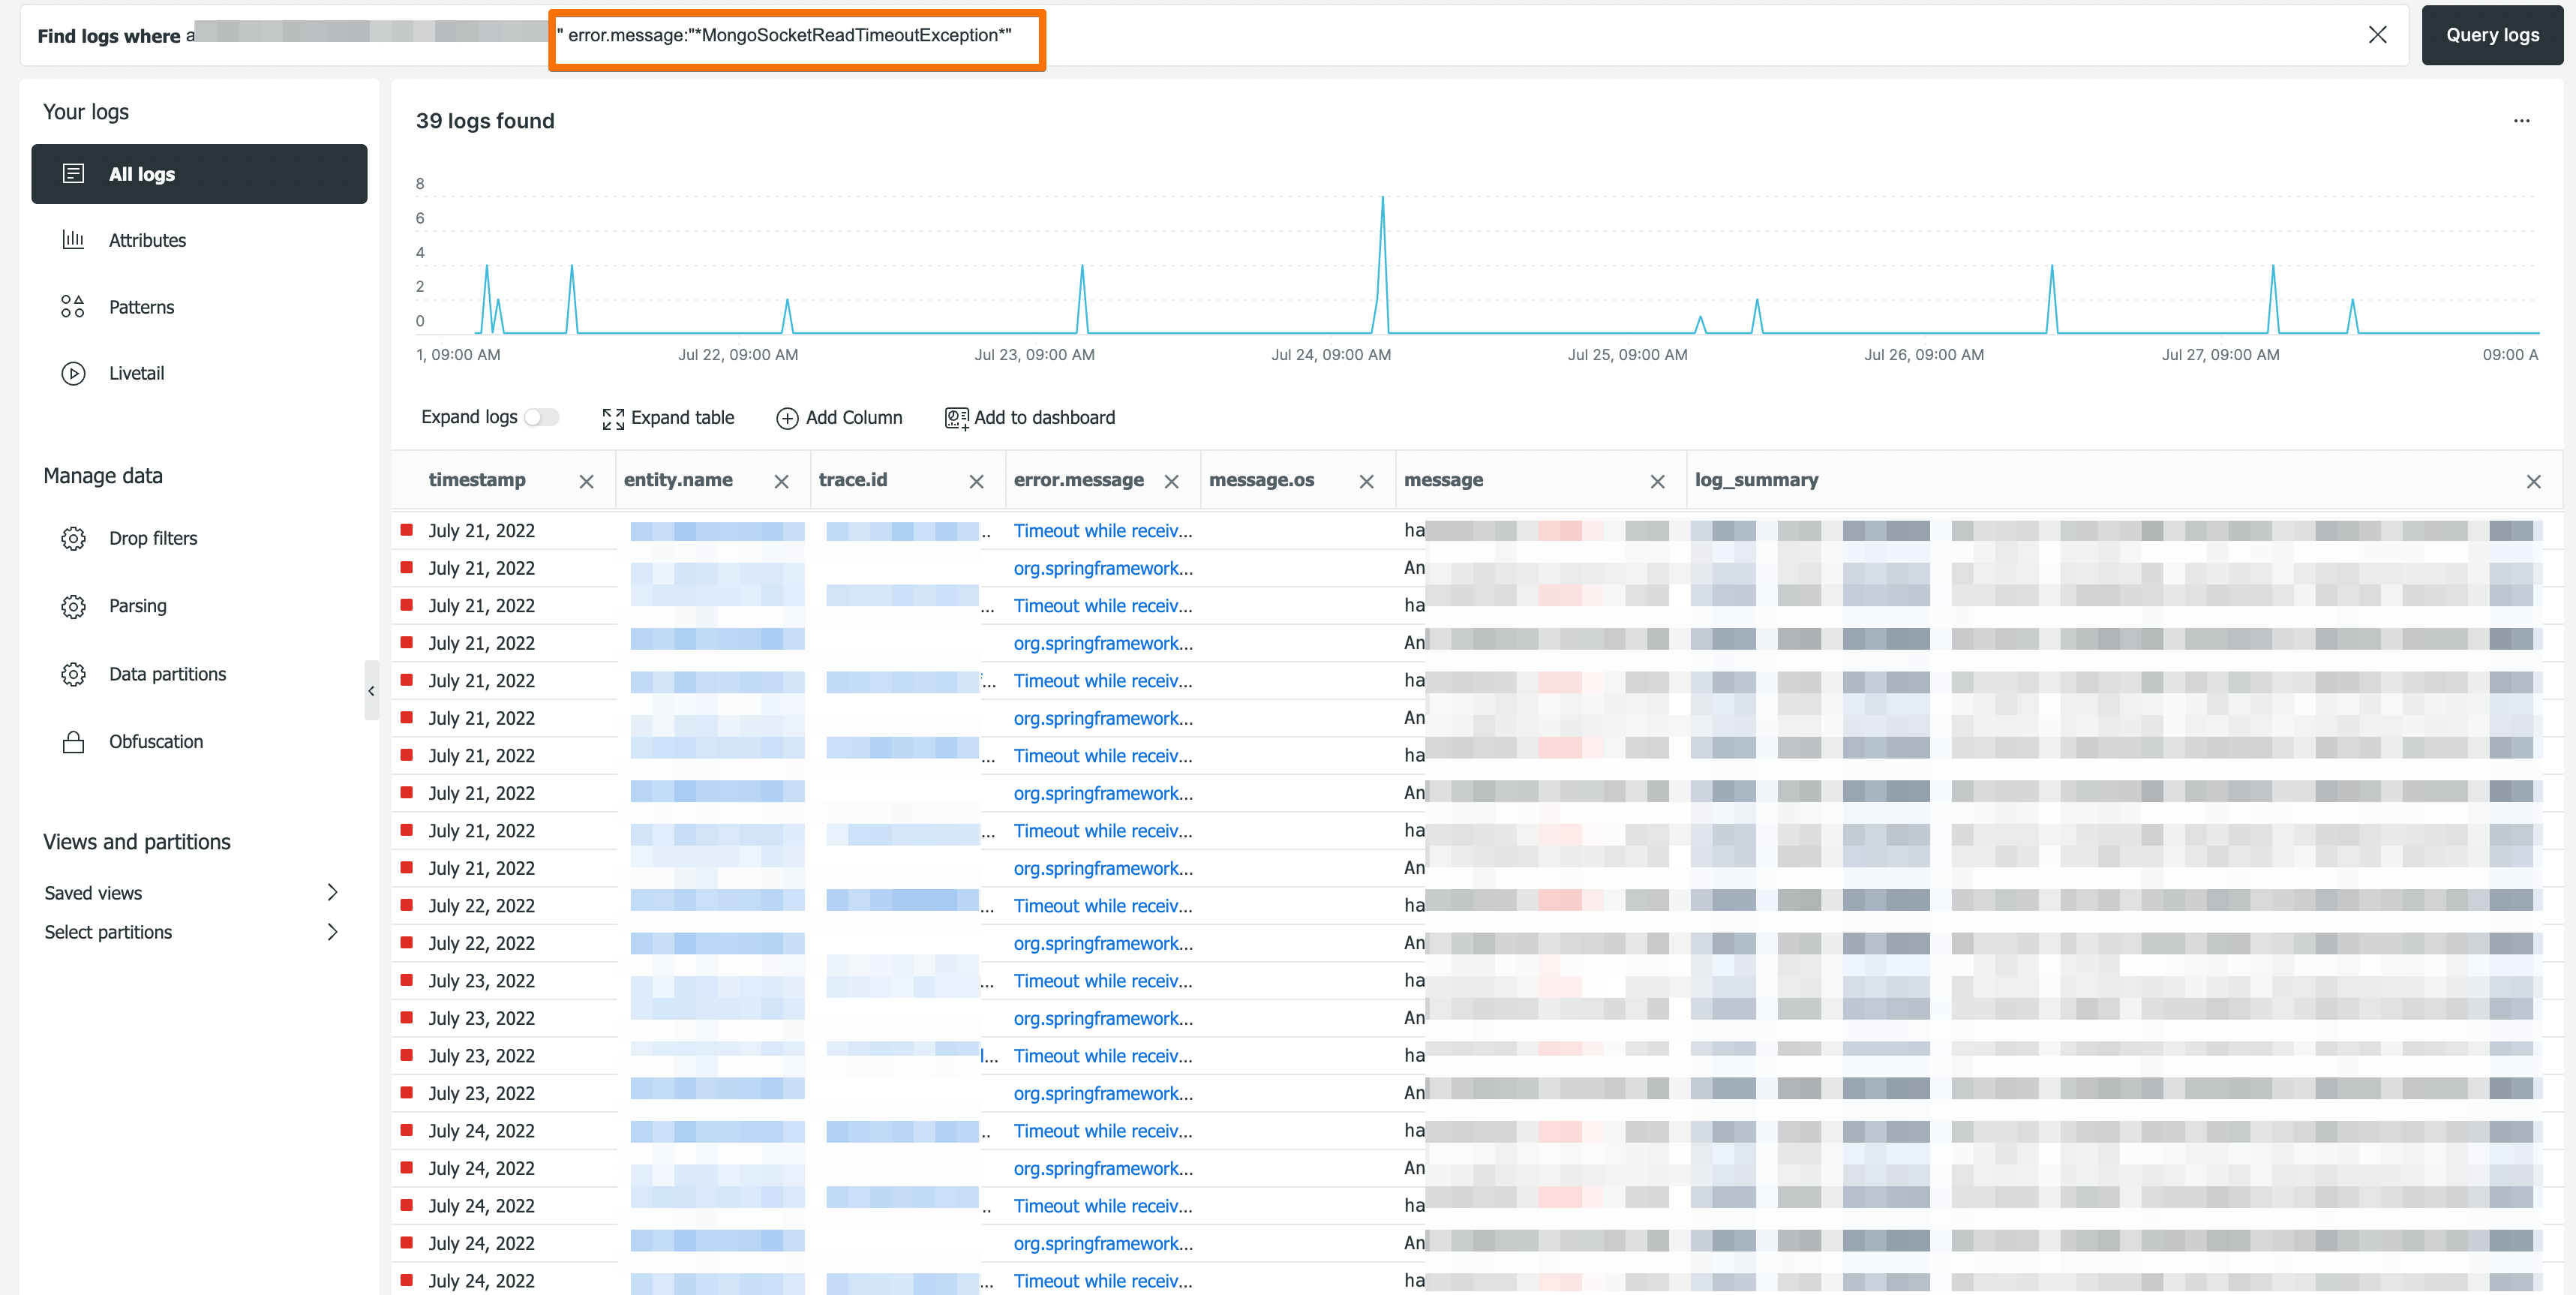Click the trace.id column header
The image size is (2576, 1295).
point(853,480)
